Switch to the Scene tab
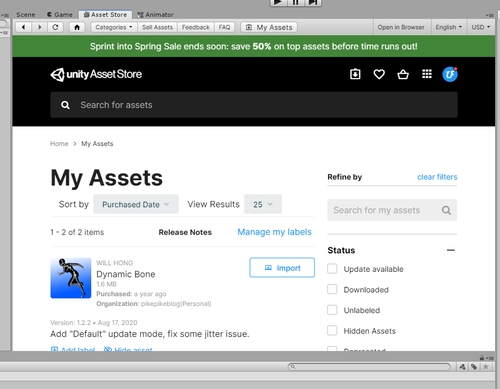 (x=26, y=15)
